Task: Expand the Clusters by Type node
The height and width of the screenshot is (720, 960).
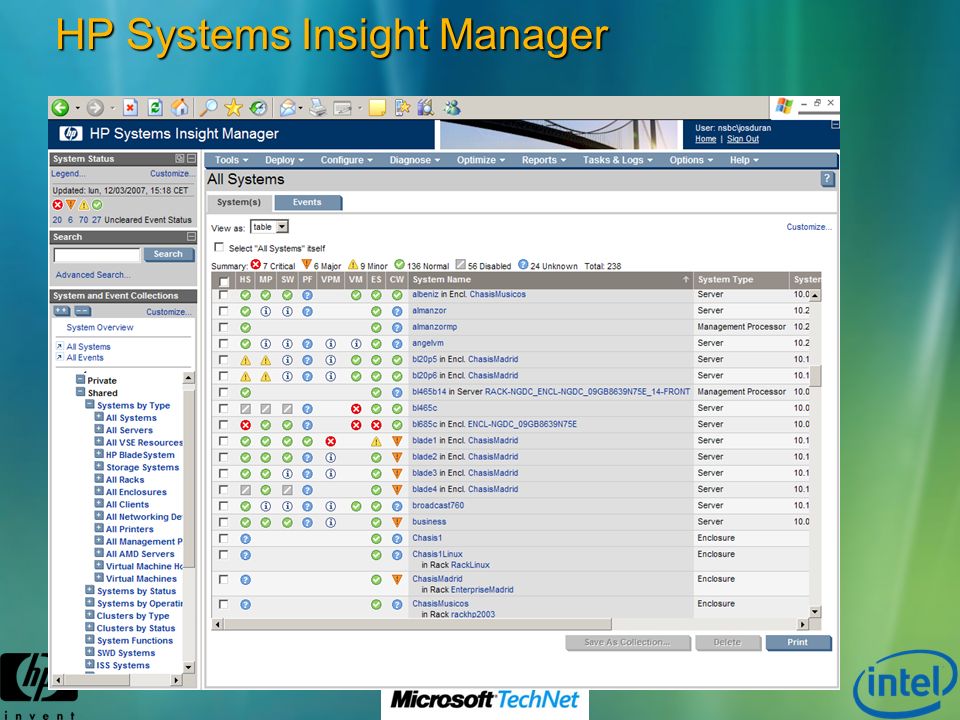Action: (89, 615)
